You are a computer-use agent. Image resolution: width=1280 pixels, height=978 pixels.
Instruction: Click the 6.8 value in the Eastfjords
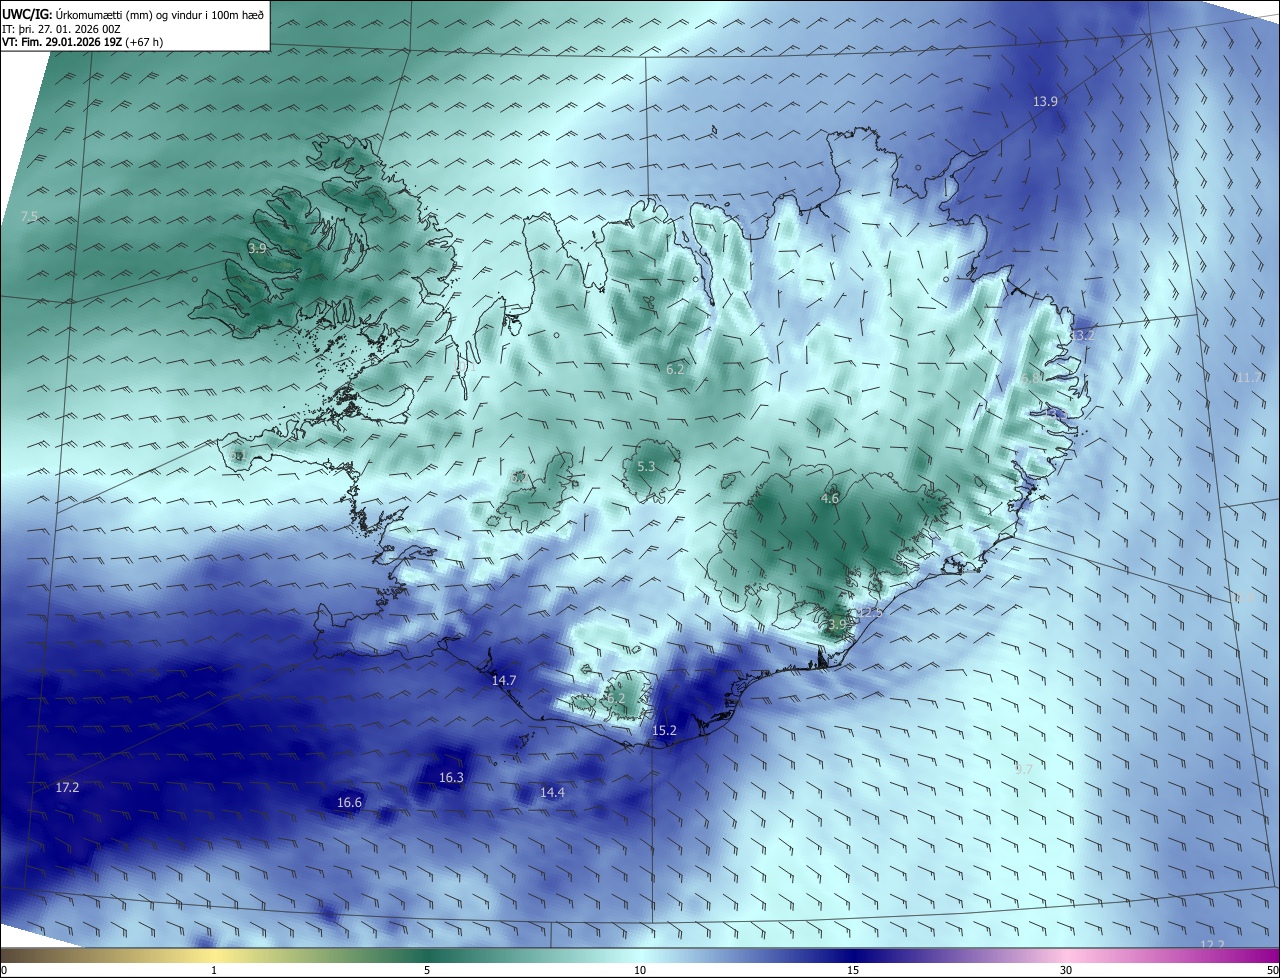click(1031, 378)
